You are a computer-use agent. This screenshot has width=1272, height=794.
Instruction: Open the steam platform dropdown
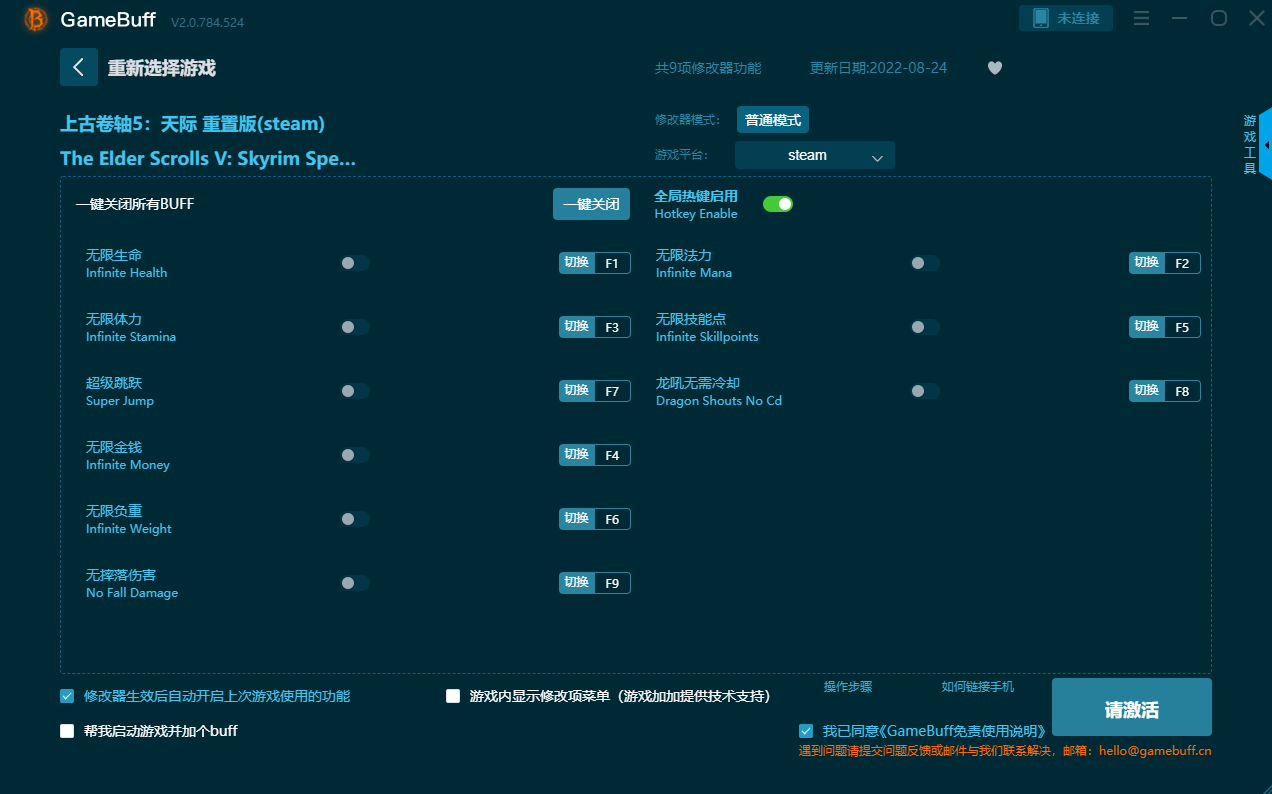coord(815,155)
